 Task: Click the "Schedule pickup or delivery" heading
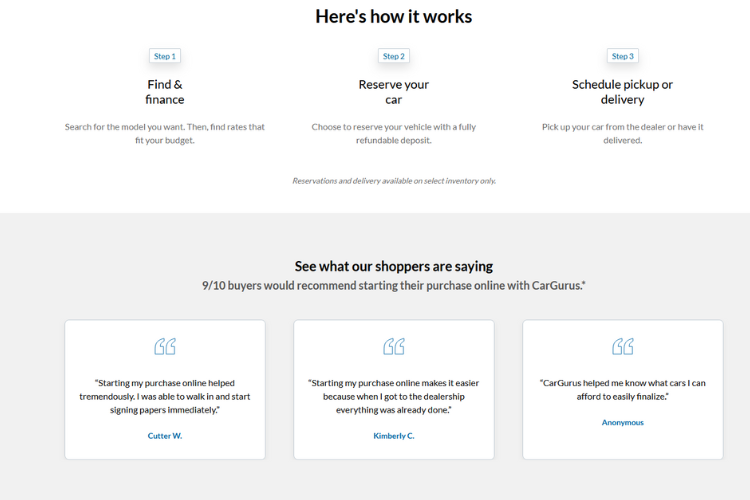coord(622,92)
